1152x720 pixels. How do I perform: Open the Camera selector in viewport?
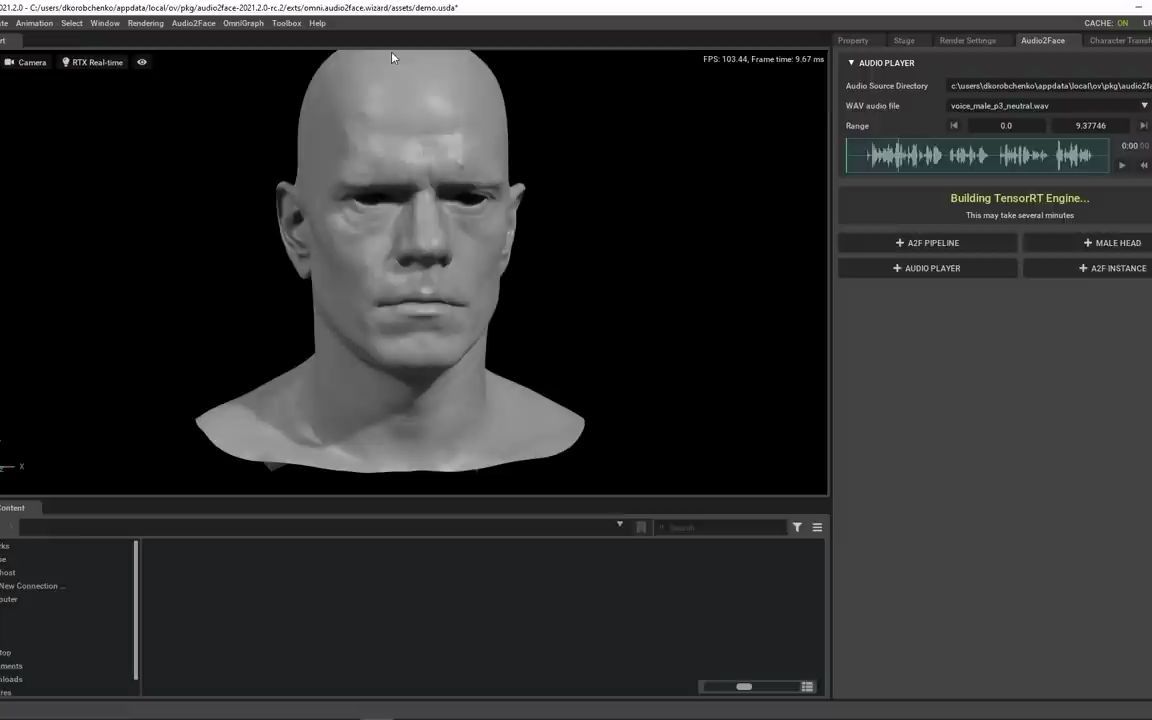pyautogui.click(x=26, y=62)
